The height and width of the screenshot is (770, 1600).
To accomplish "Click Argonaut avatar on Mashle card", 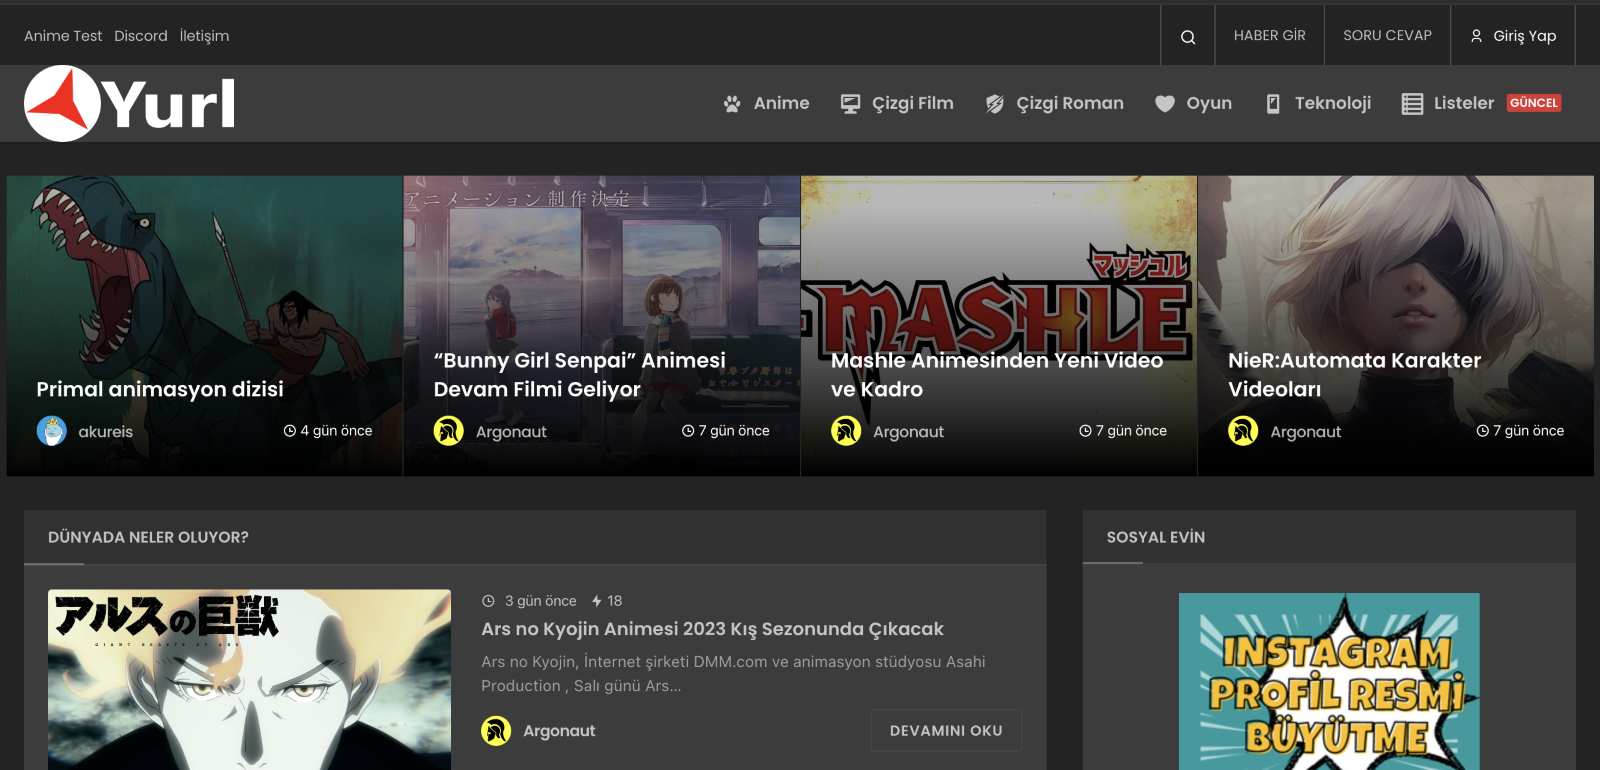I will [846, 431].
